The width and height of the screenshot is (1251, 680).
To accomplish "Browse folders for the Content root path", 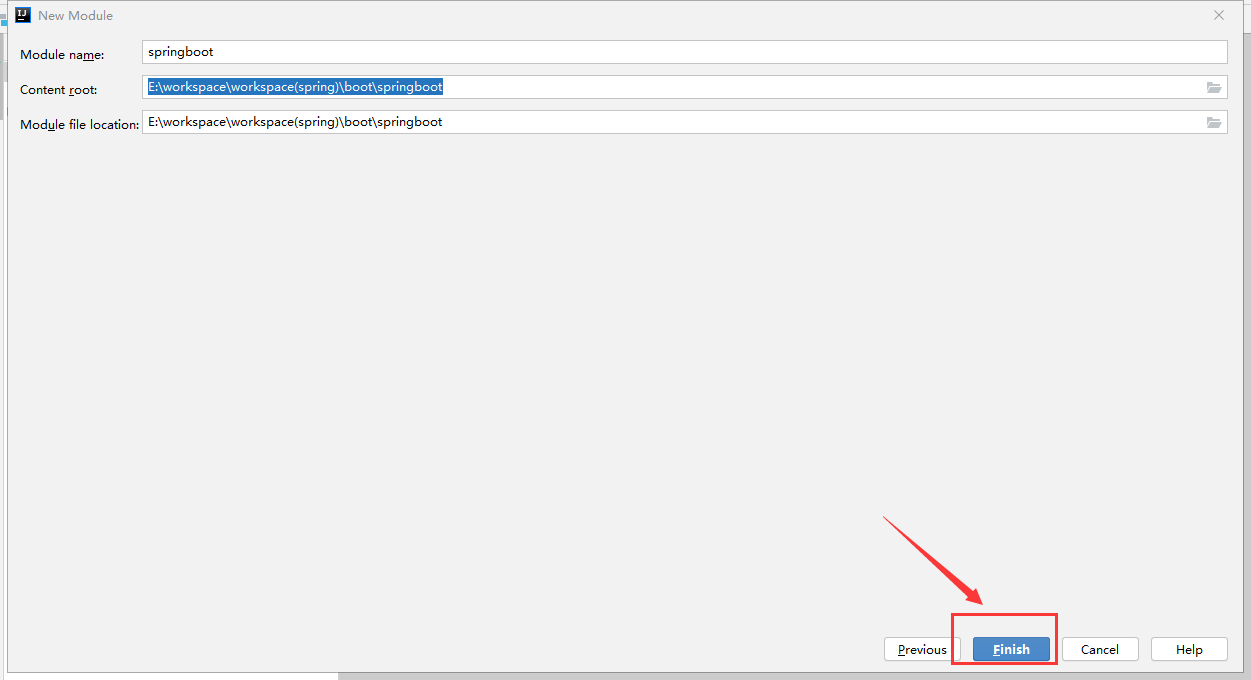I will tap(1213, 88).
